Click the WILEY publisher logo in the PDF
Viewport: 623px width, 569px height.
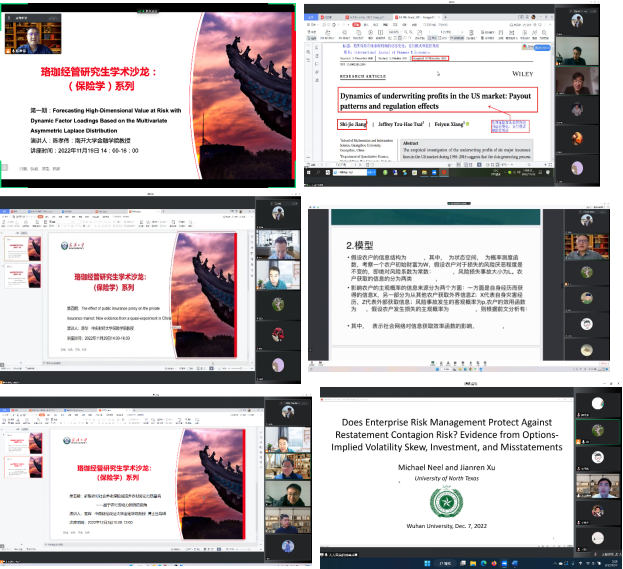click(516, 73)
